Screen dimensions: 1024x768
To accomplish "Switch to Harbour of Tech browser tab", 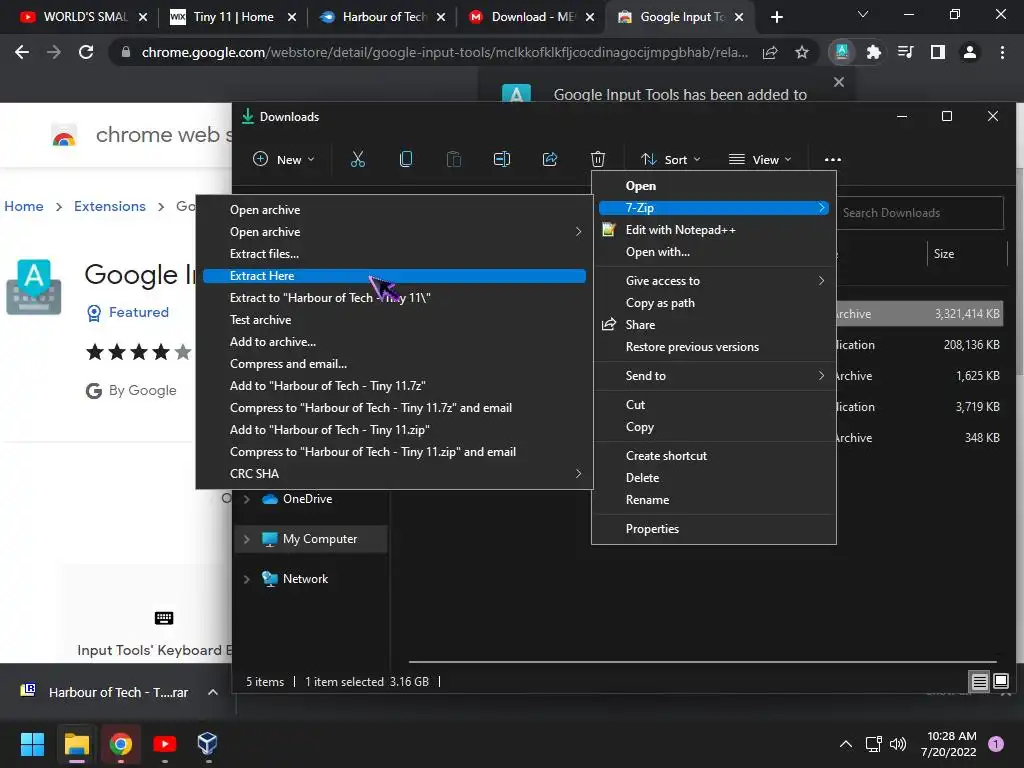I will (x=382, y=17).
